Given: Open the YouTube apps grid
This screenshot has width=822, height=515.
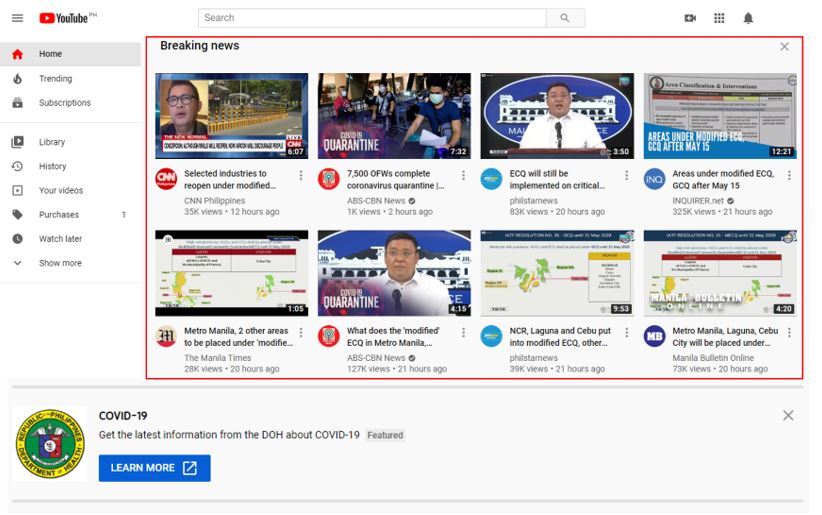Looking at the screenshot, I should [719, 18].
